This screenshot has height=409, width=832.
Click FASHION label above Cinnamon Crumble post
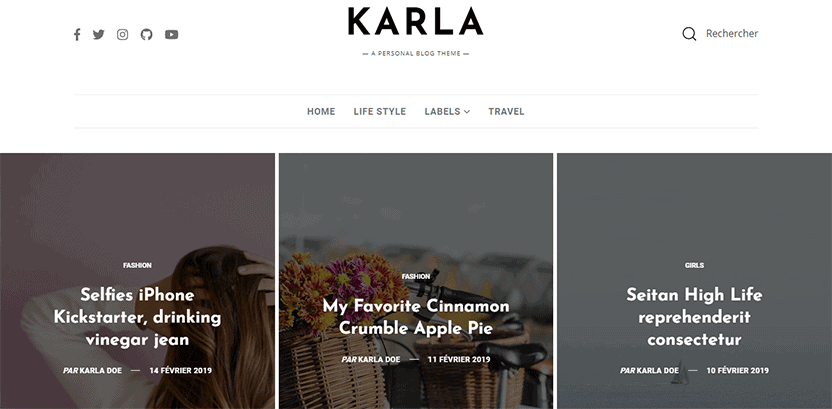[416, 276]
